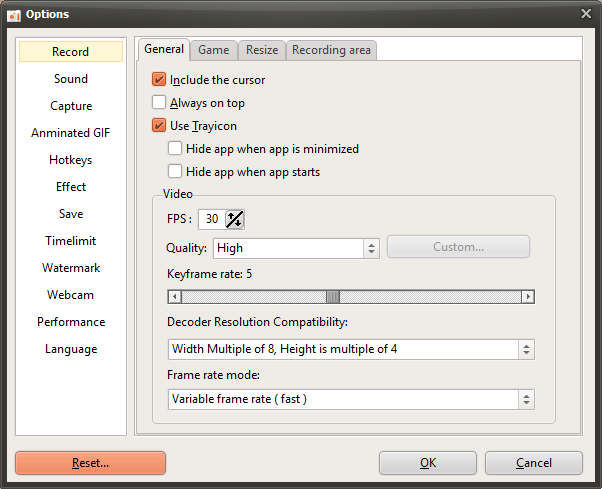
Task: Click the Cancel button
Action: click(x=533, y=463)
